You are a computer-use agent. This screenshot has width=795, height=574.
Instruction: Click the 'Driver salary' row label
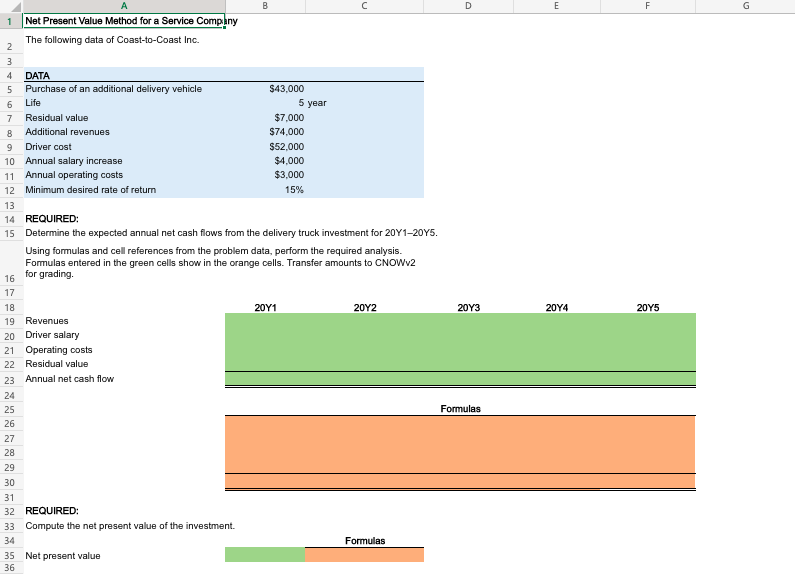point(52,335)
